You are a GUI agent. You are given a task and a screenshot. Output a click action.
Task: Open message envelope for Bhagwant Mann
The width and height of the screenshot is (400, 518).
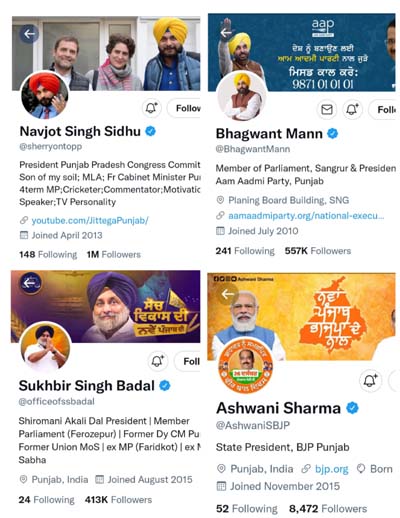click(327, 109)
